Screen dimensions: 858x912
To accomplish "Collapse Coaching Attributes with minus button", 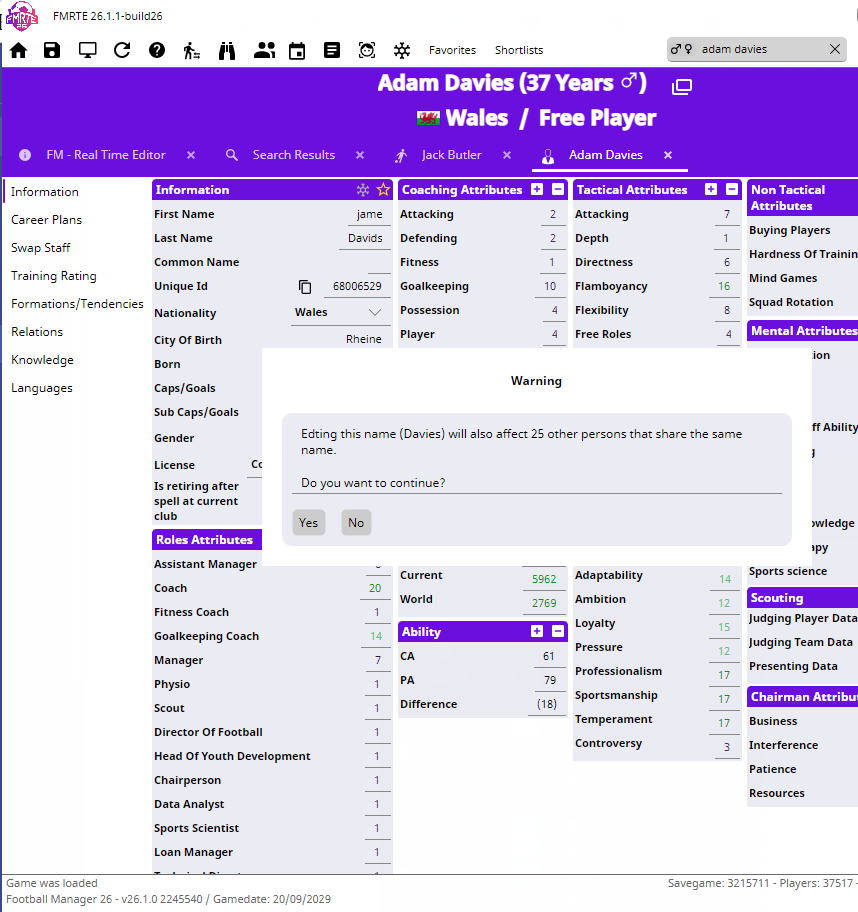I will 558,190.
